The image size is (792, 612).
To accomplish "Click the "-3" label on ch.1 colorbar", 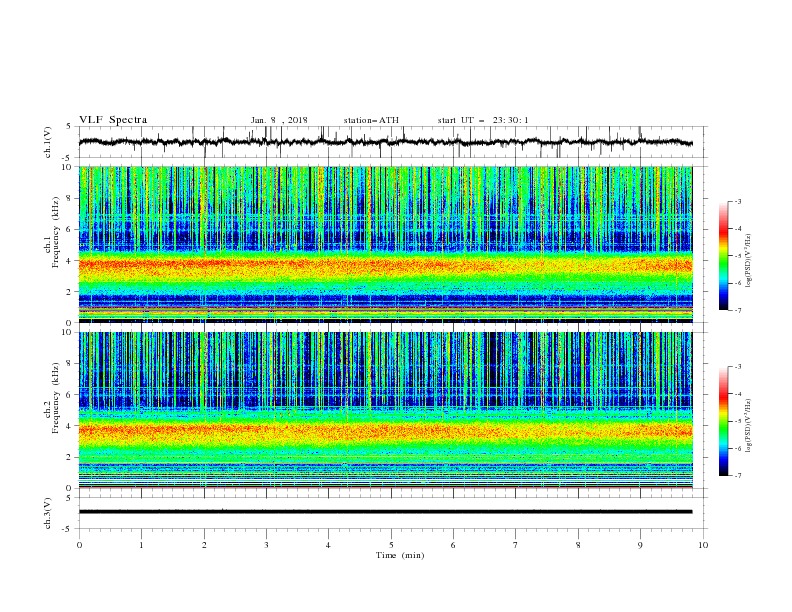I will (x=738, y=201).
